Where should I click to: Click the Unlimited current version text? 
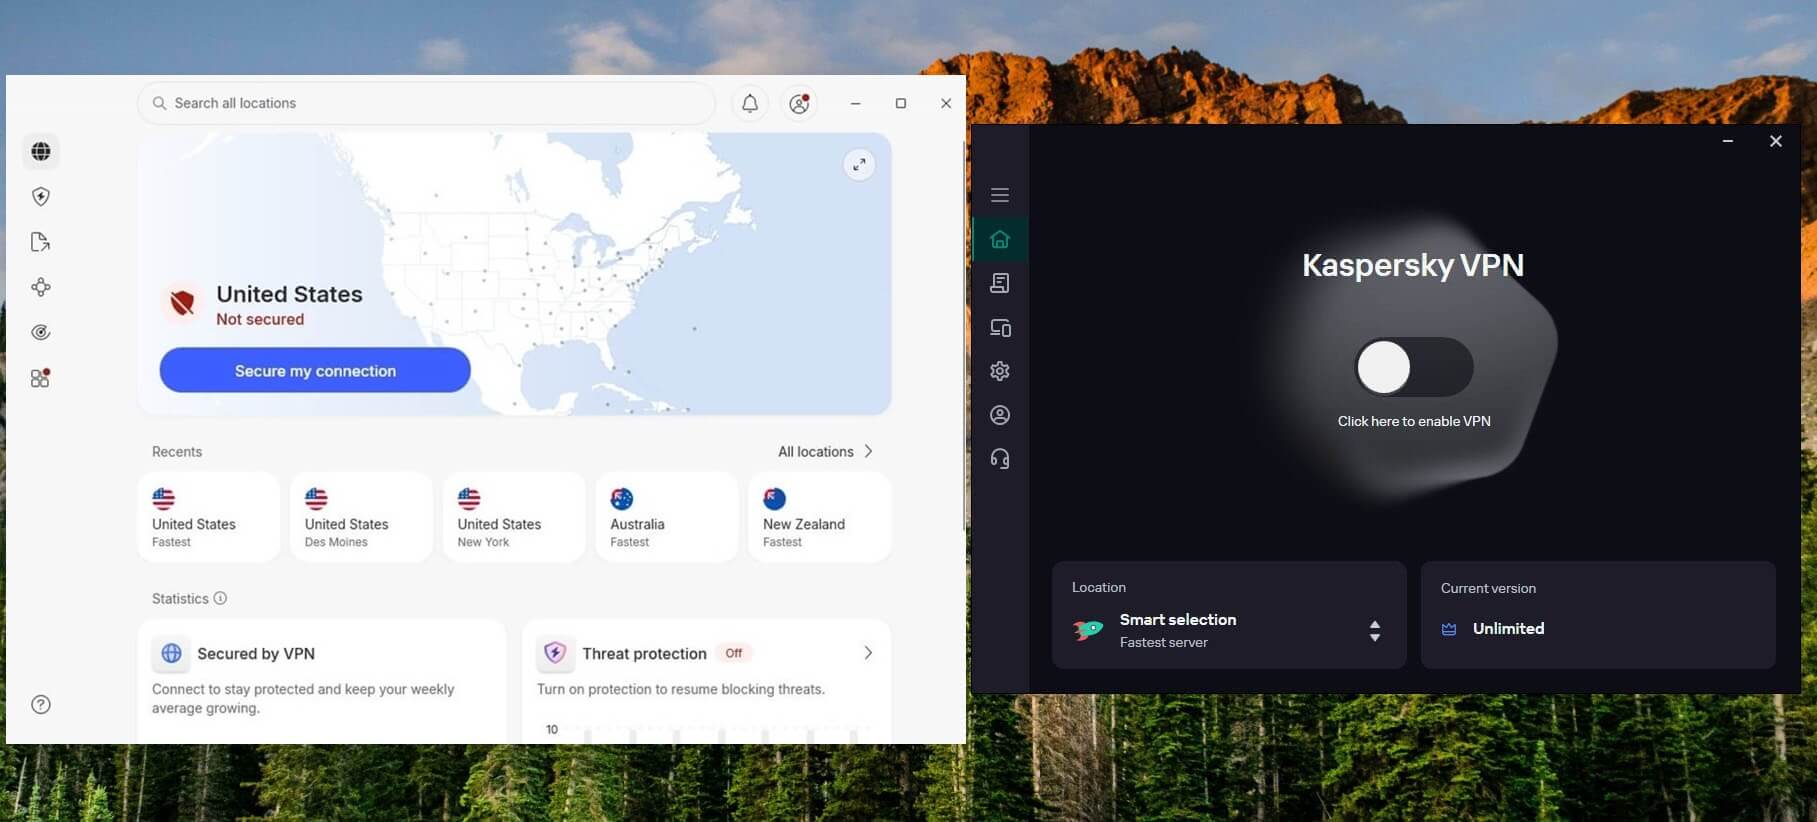(x=1508, y=629)
